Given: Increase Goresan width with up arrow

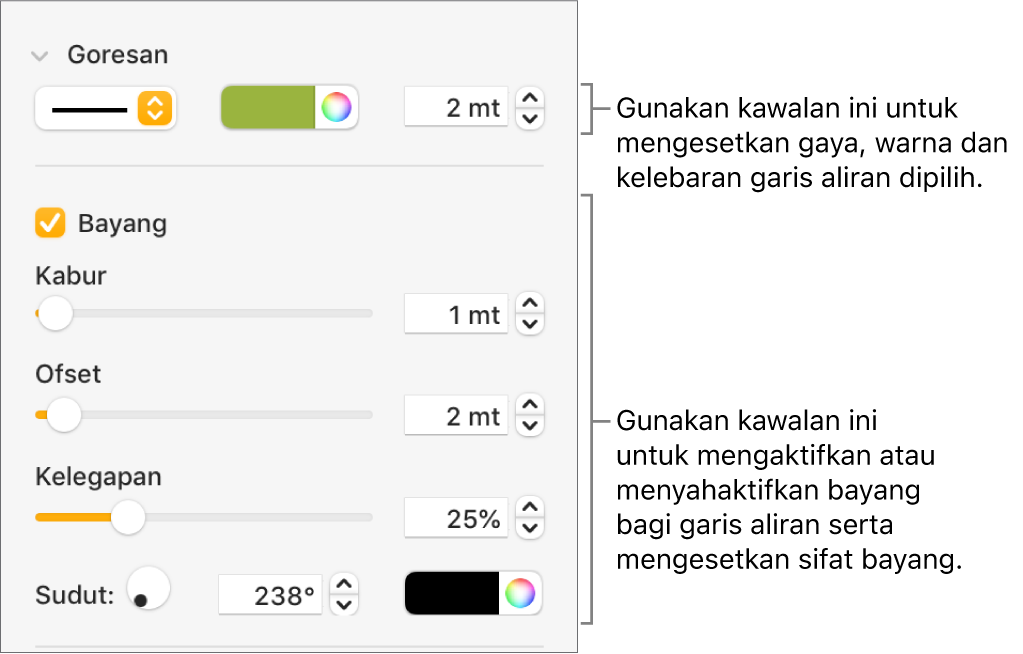Looking at the screenshot, I should [531, 98].
